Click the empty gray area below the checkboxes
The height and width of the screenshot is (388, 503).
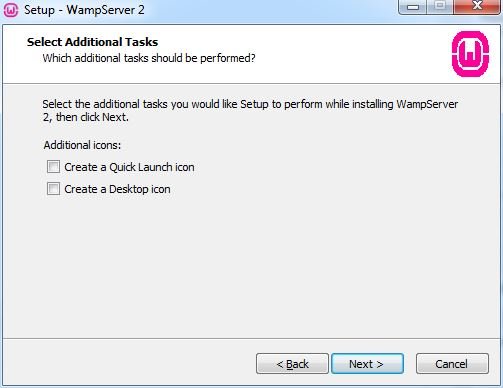[251, 267]
